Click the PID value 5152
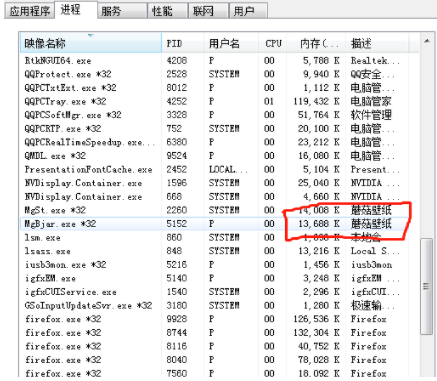Viewport: 437px width, 381px height. 177,224
